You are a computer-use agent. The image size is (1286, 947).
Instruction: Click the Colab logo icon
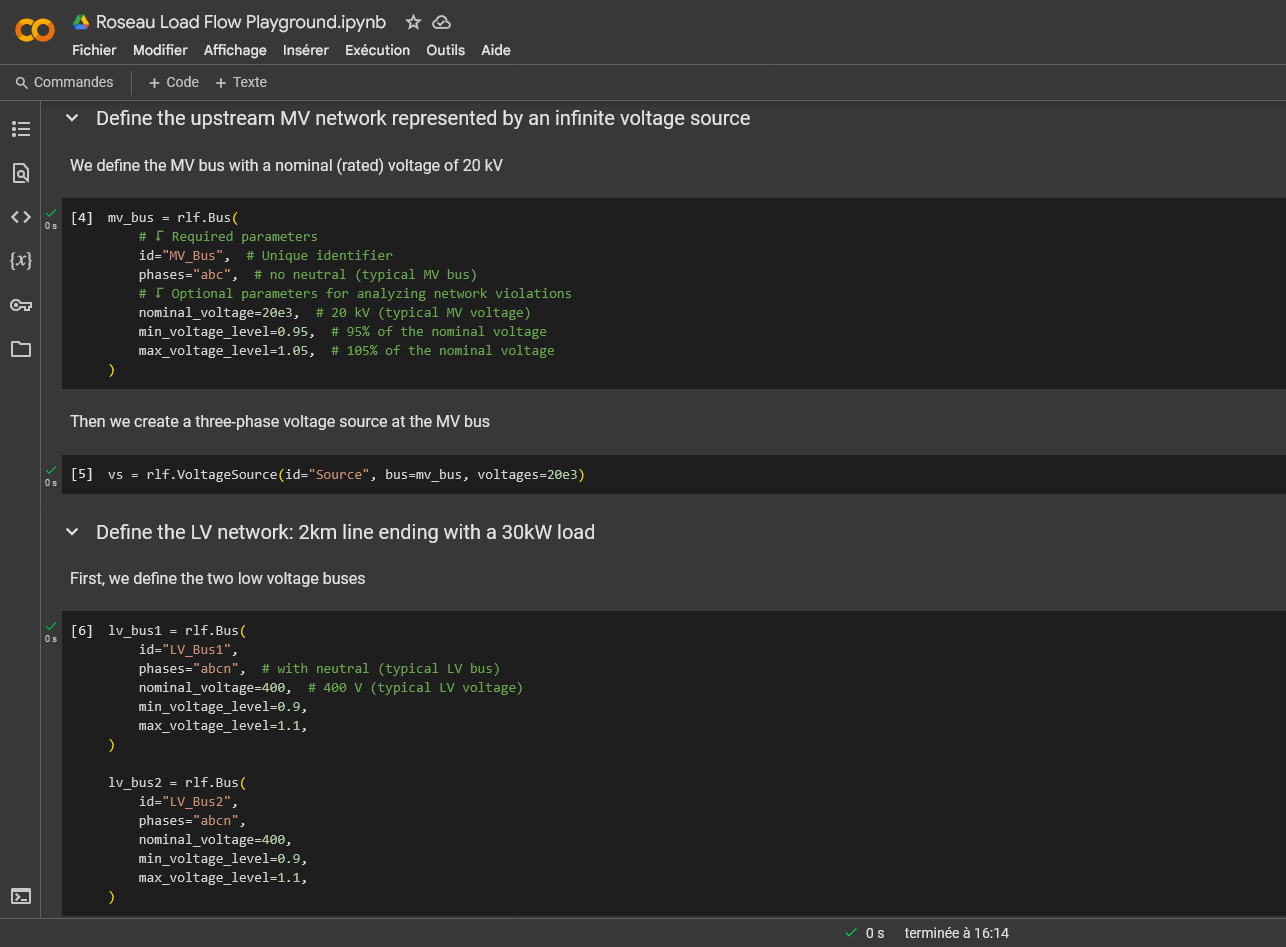(35, 31)
